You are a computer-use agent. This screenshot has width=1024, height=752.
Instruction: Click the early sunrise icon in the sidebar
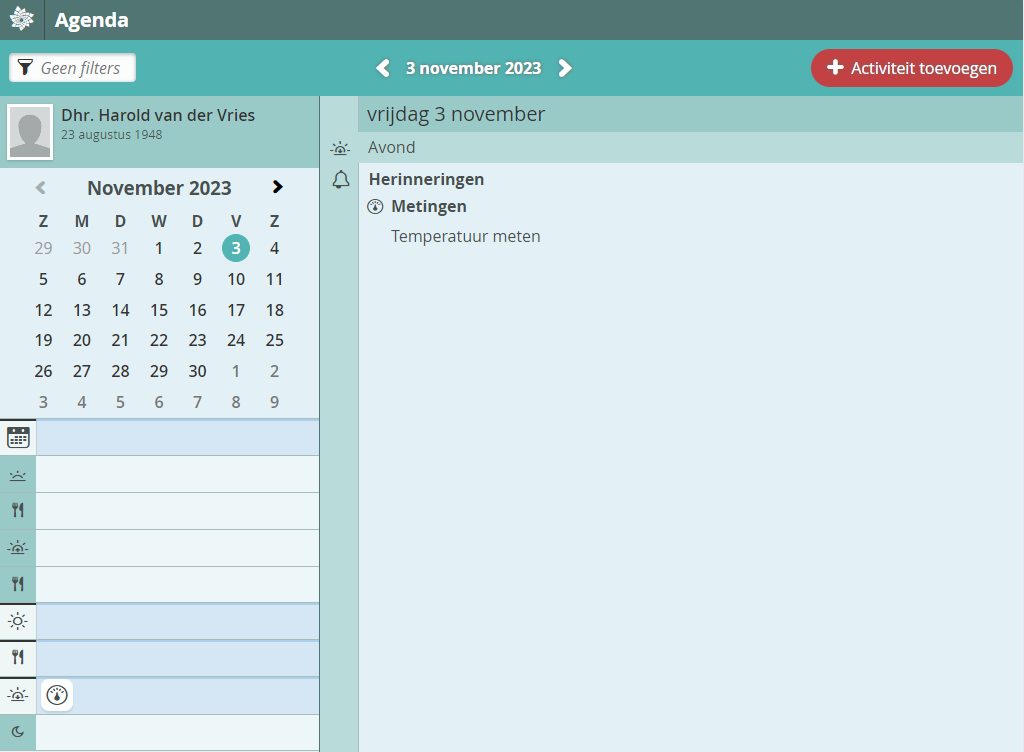pos(18,475)
